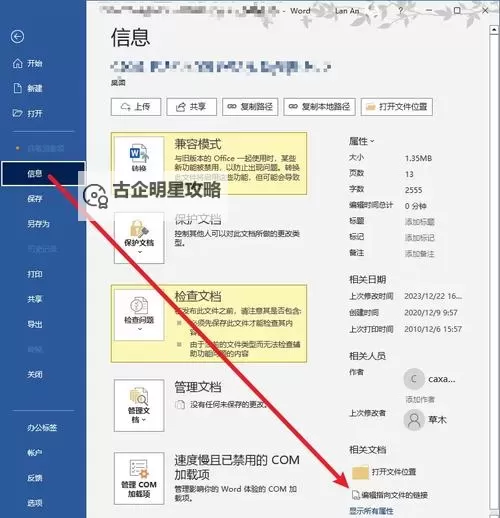Open Word 选项 settings
This screenshot has width=500, height=518.
(35, 503)
